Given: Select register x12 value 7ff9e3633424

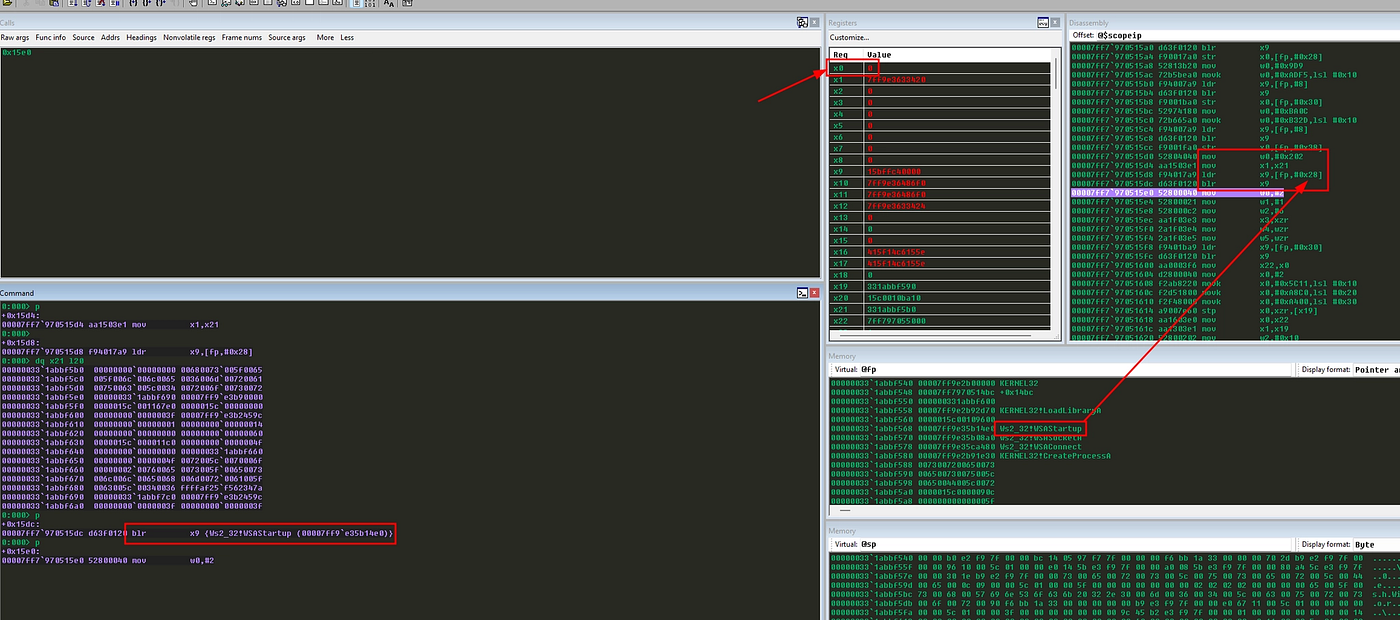Looking at the screenshot, I should coord(895,205).
